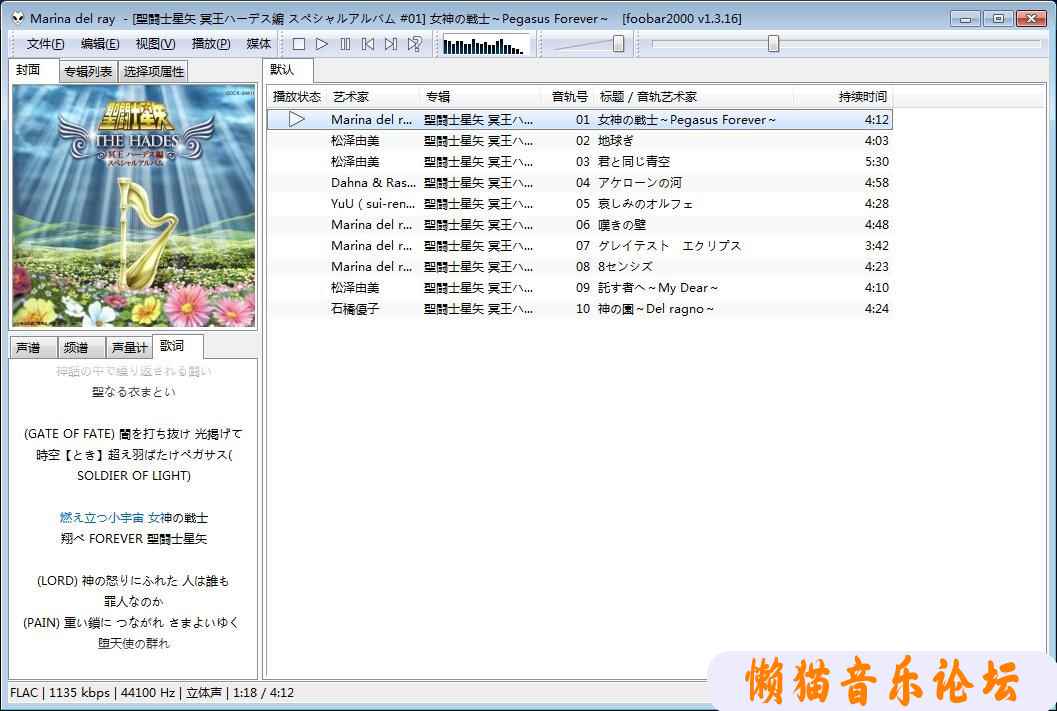Go to the previous track

pyautogui.click(x=368, y=44)
